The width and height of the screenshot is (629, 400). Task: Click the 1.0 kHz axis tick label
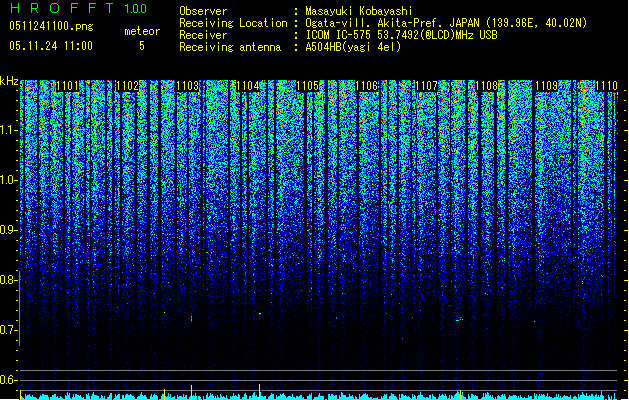[9, 180]
